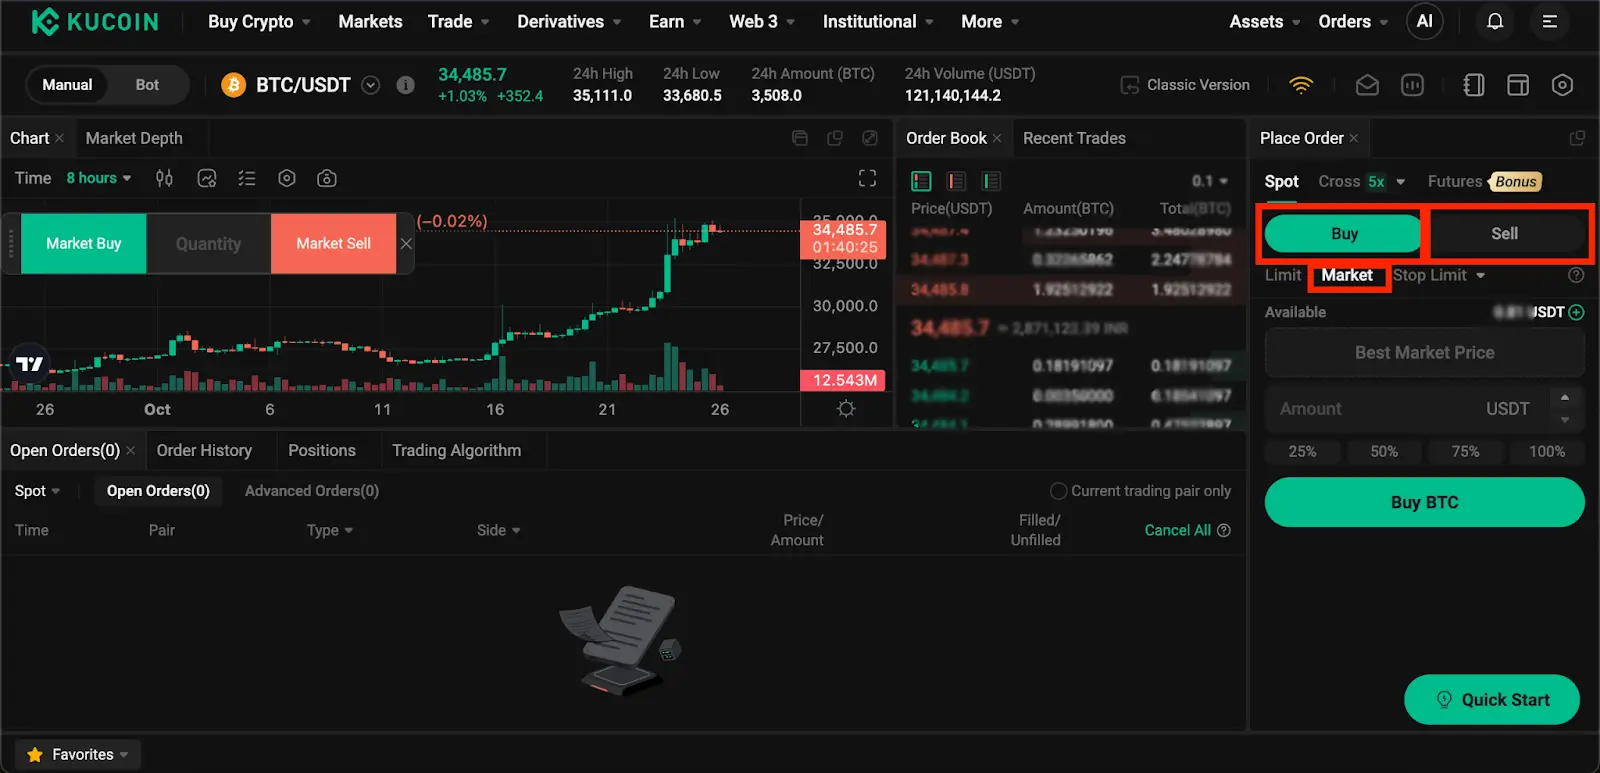1600x773 pixels.
Task: Select sell-only order book view icon
Action: (956, 181)
